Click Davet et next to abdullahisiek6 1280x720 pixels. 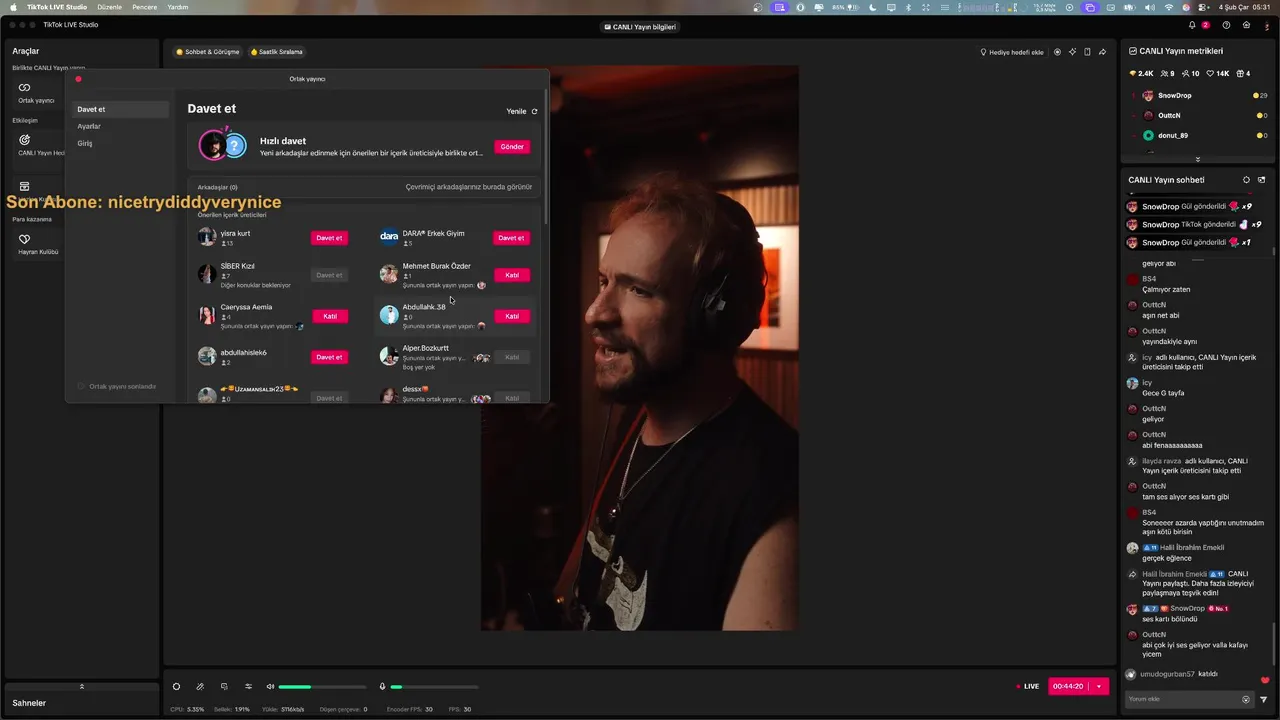[329, 357]
